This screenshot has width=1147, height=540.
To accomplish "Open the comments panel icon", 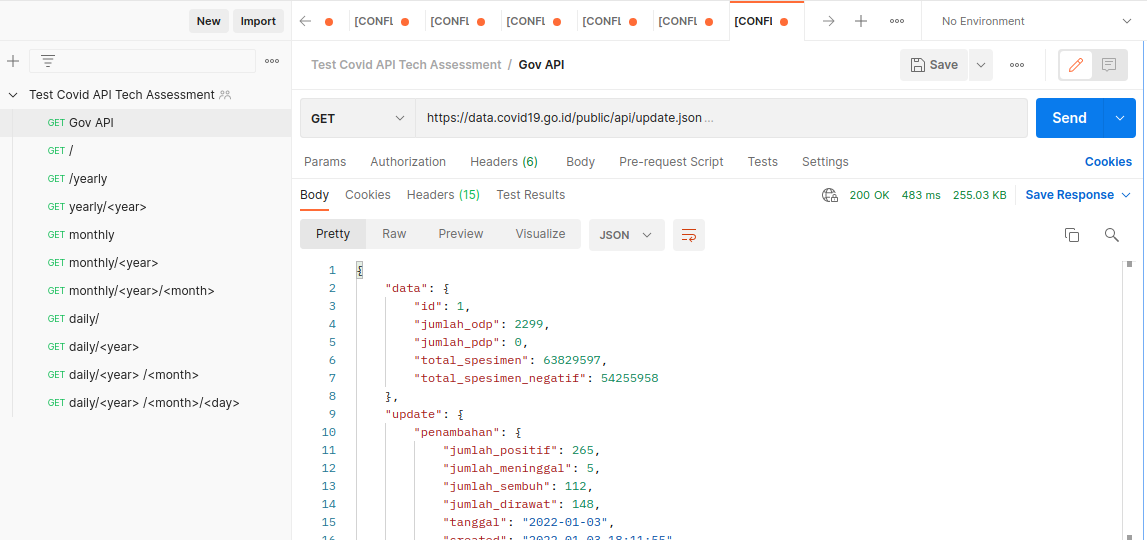I will (x=1109, y=65).
